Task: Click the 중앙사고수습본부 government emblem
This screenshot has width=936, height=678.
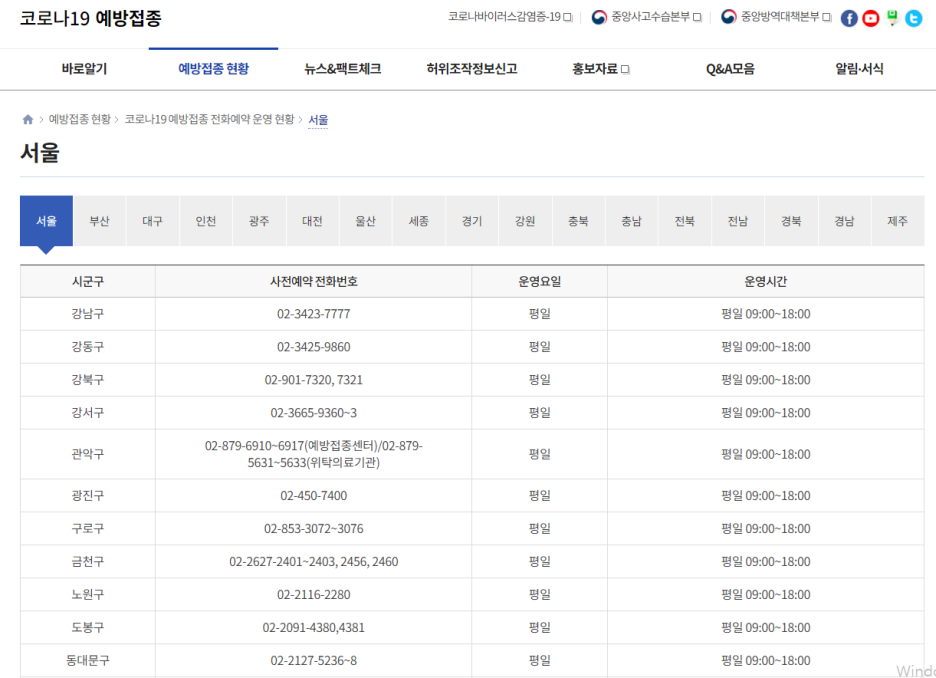Action: point(600,17)
